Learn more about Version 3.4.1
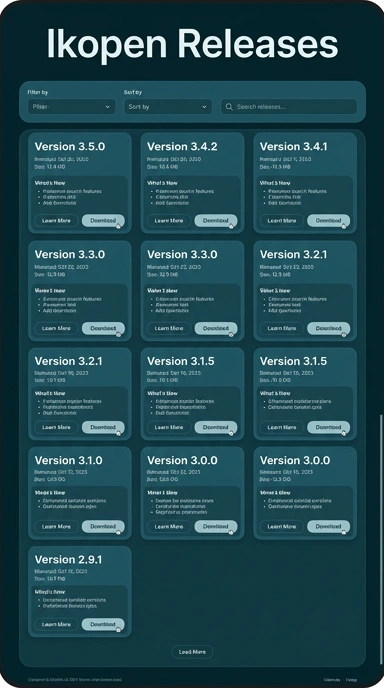 pyautogui.click(x=281, y=221)
